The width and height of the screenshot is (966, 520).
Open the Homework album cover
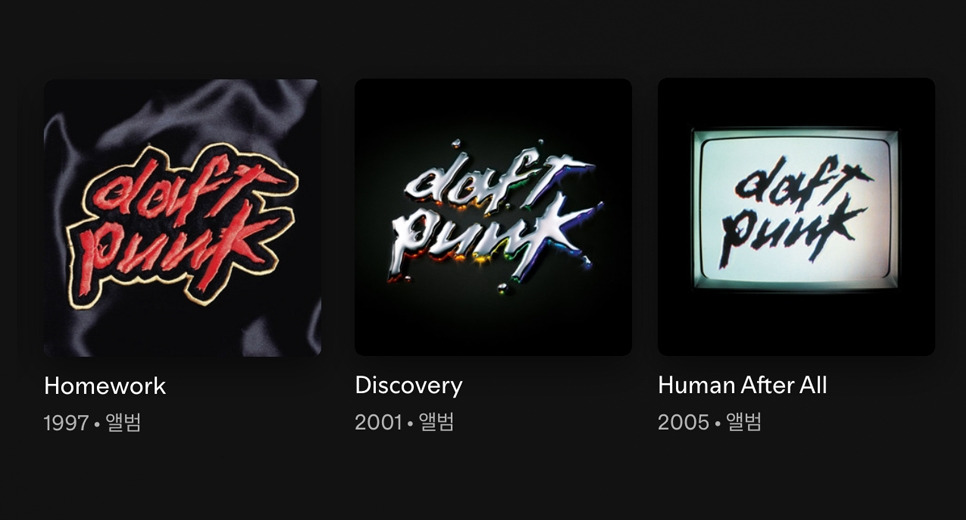coord(182,217)
